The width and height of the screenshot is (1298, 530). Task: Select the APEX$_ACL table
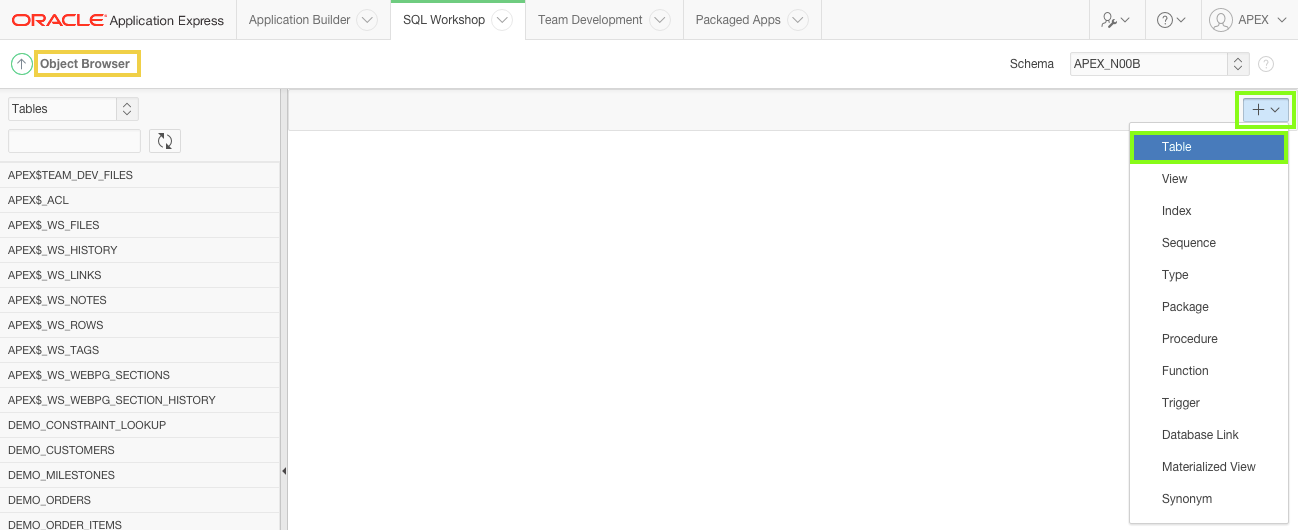click(140, 200)
